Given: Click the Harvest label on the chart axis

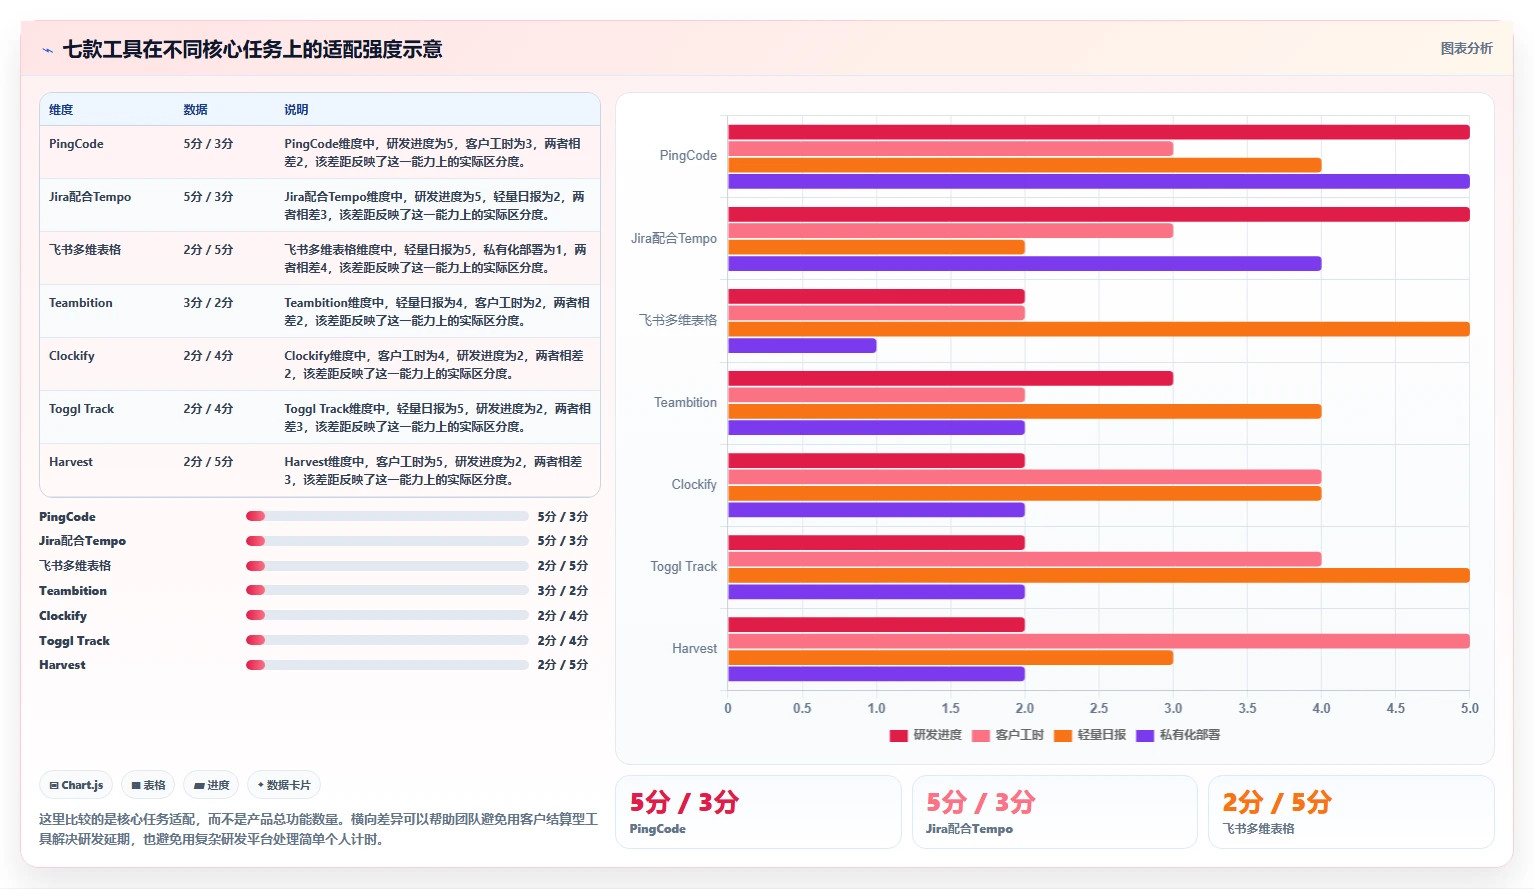Looking at the screenshot, I should pyautogui.click(x=694, y=648).
